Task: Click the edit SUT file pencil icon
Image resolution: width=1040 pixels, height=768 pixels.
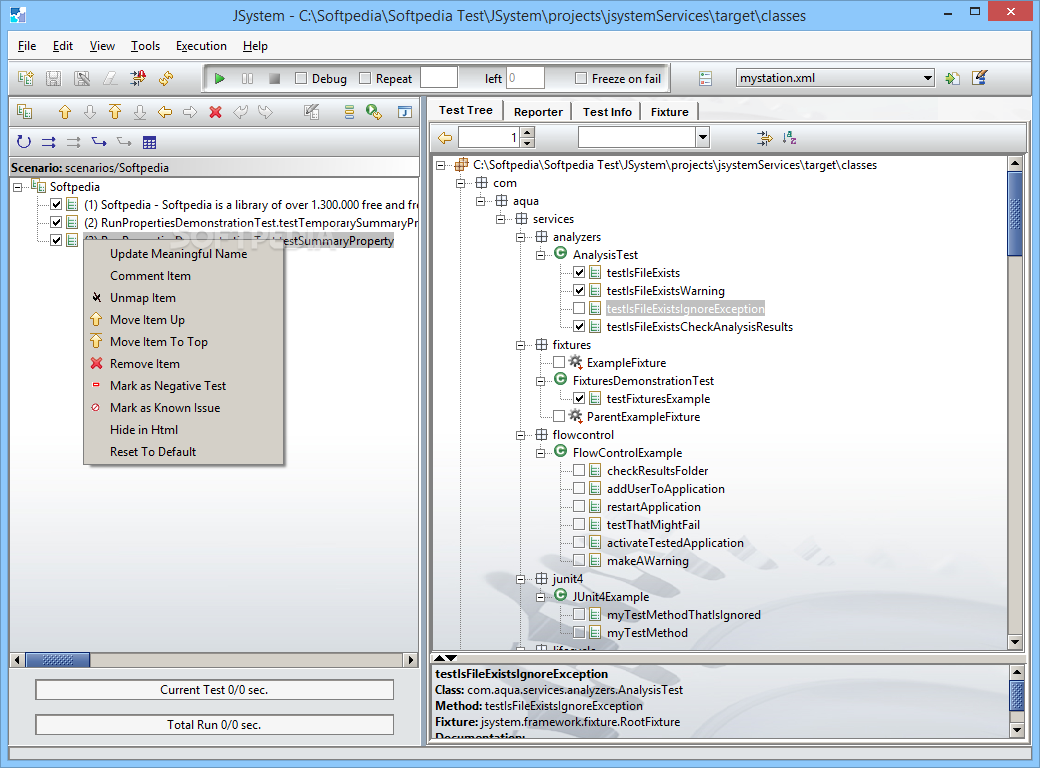Action: click(980, 78)
